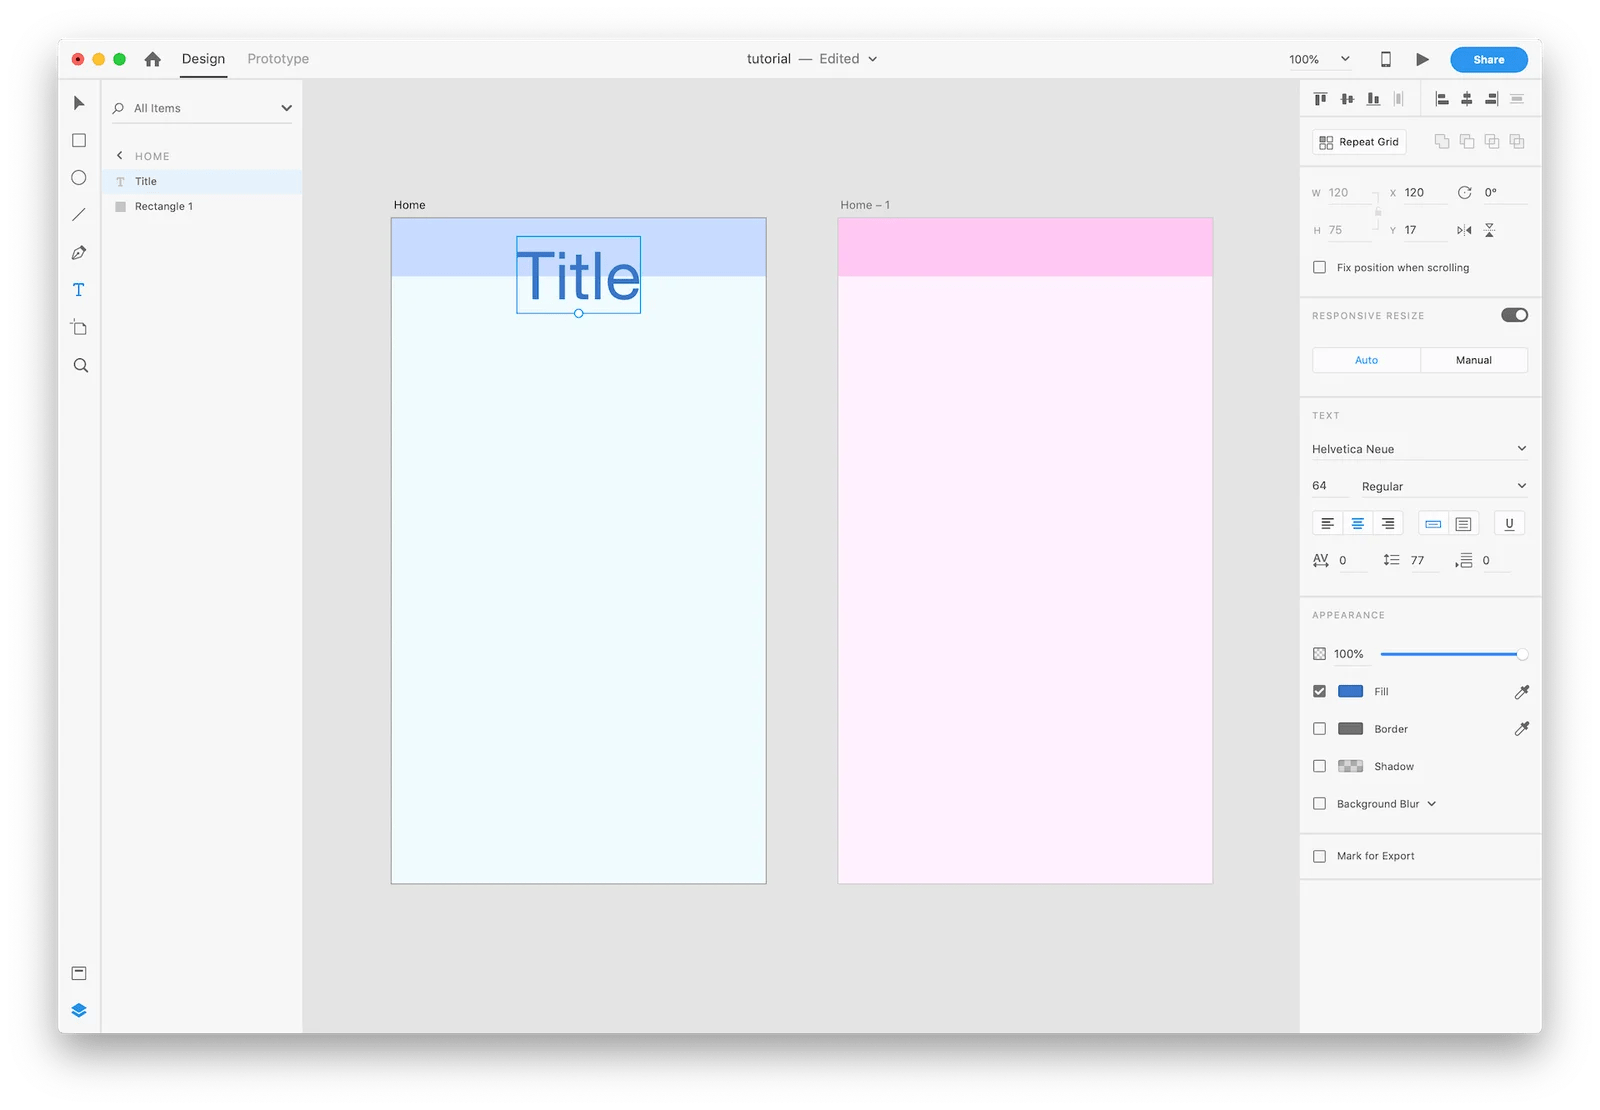
Task: Open the Fill color swatch
Action: 1351,691
